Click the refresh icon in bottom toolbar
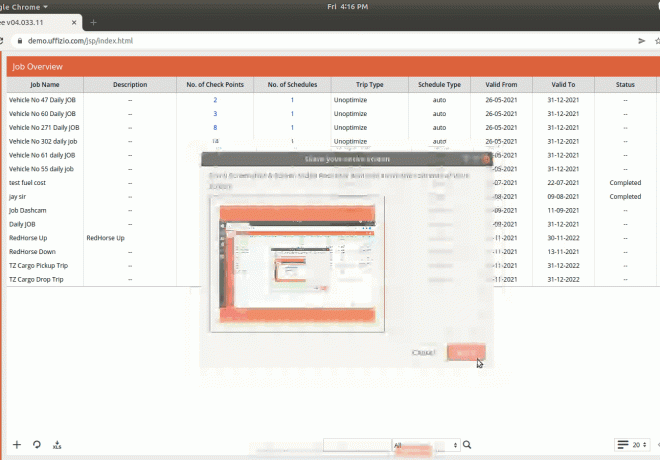Viewport: 660px width, 460px height. pyautogui.click(x=37, y=444)
